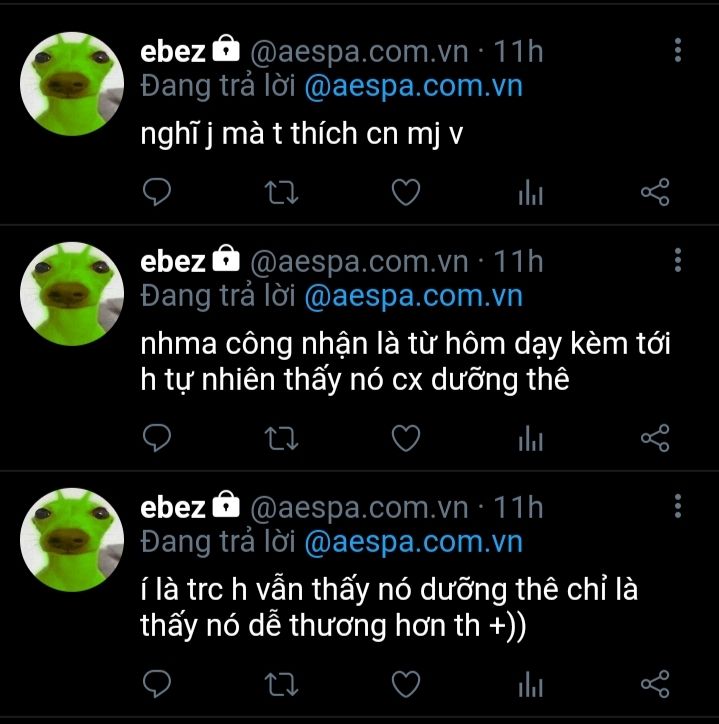Share the "nhma công nhận" tweet

click(x=655, y=437)
